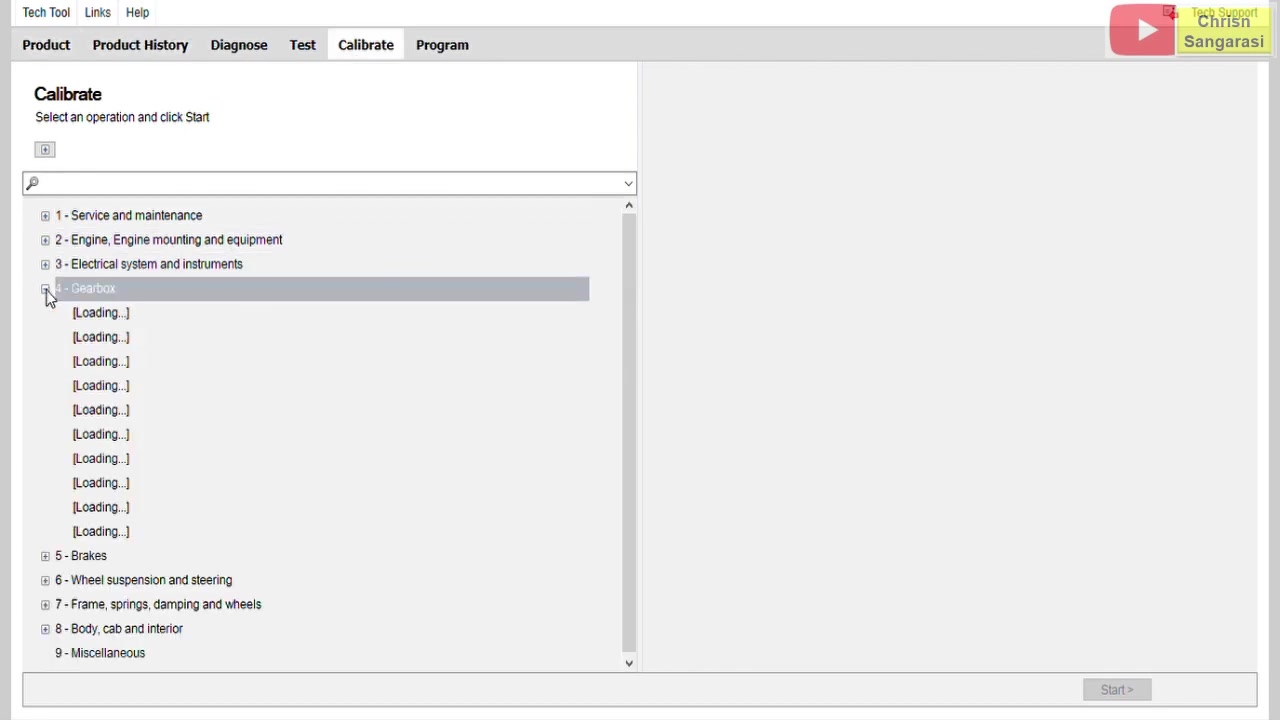1280x720 pixels.
Task: Open the Tech Tool menu
Action: click(46, 12)
